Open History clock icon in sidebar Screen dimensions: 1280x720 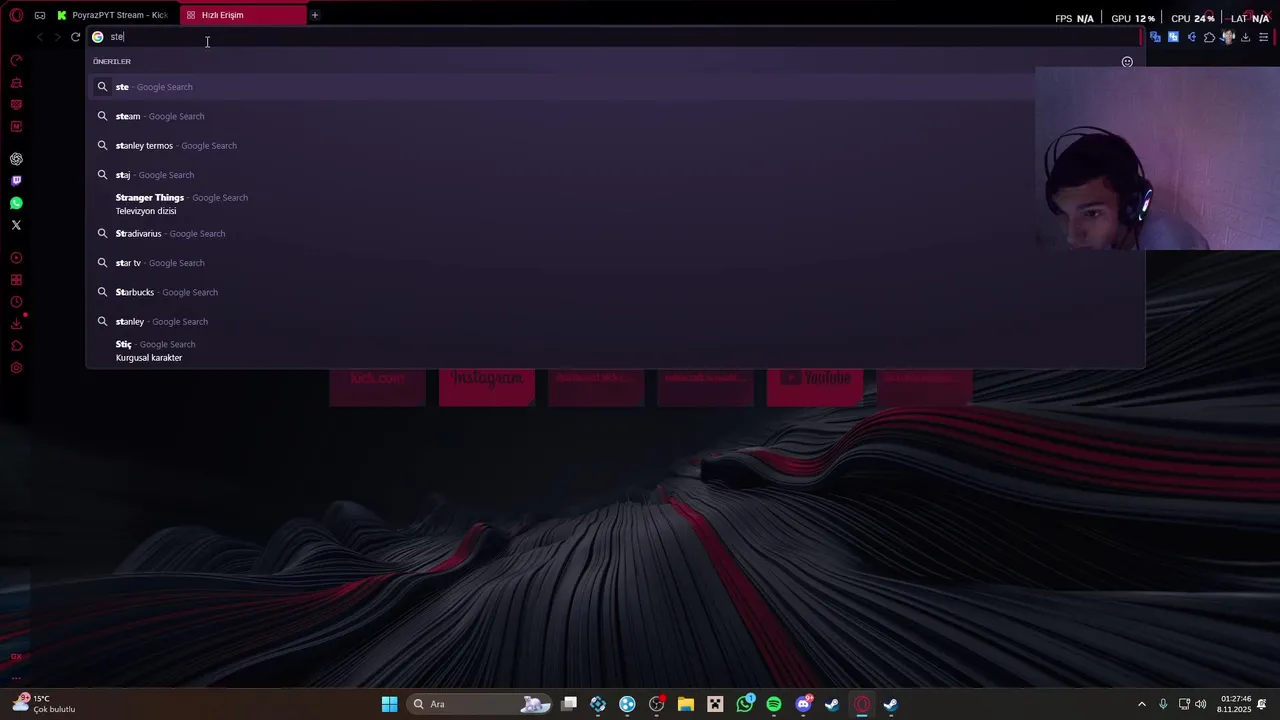16,302
